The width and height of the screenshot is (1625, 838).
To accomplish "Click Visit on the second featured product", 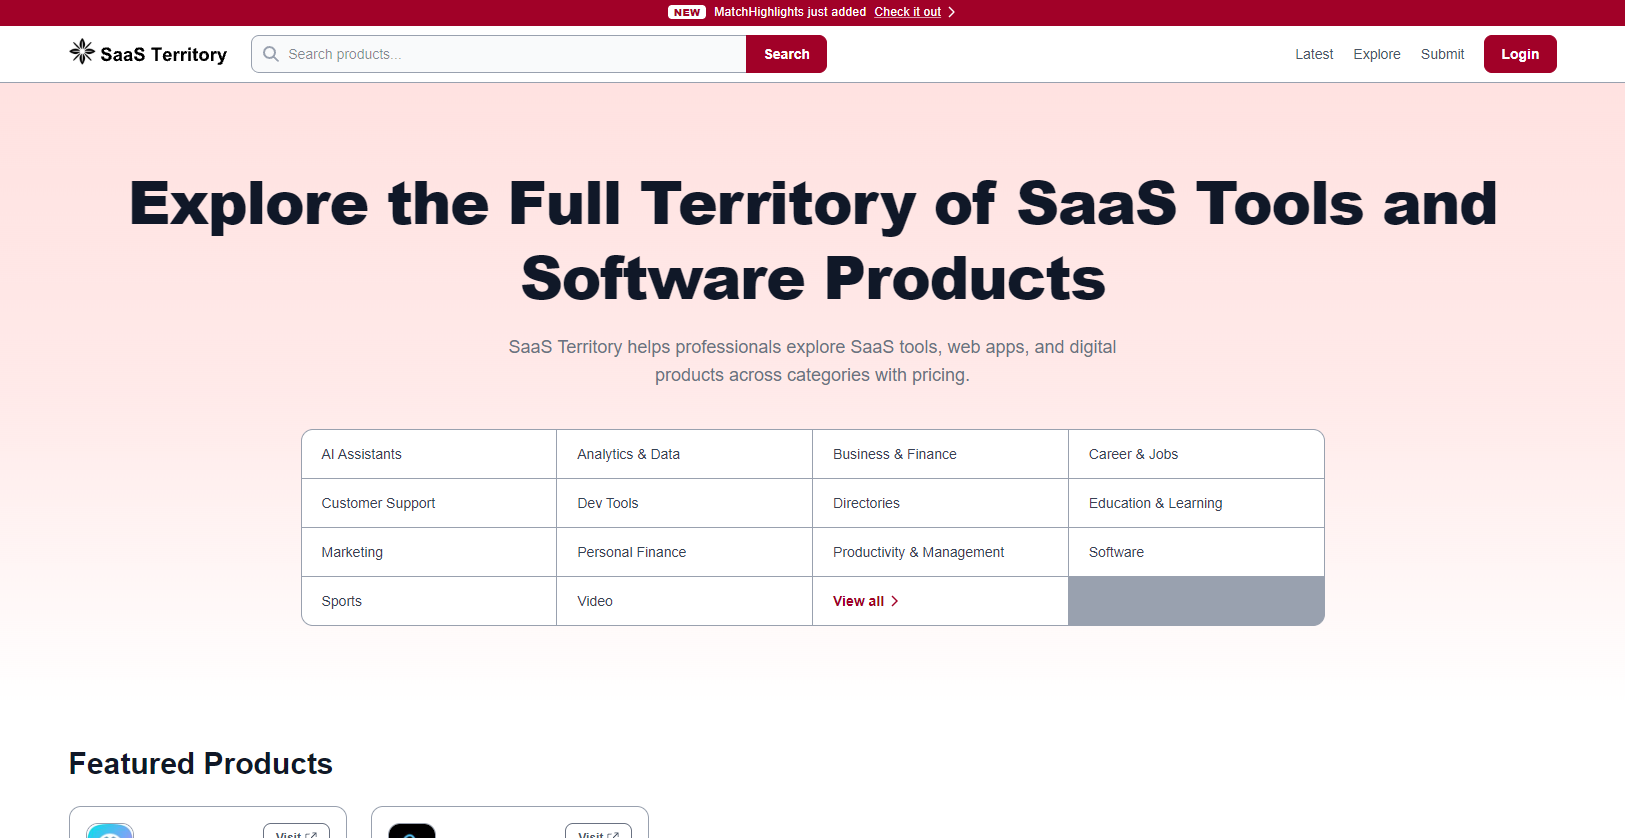I will click(x=598, y=832).
